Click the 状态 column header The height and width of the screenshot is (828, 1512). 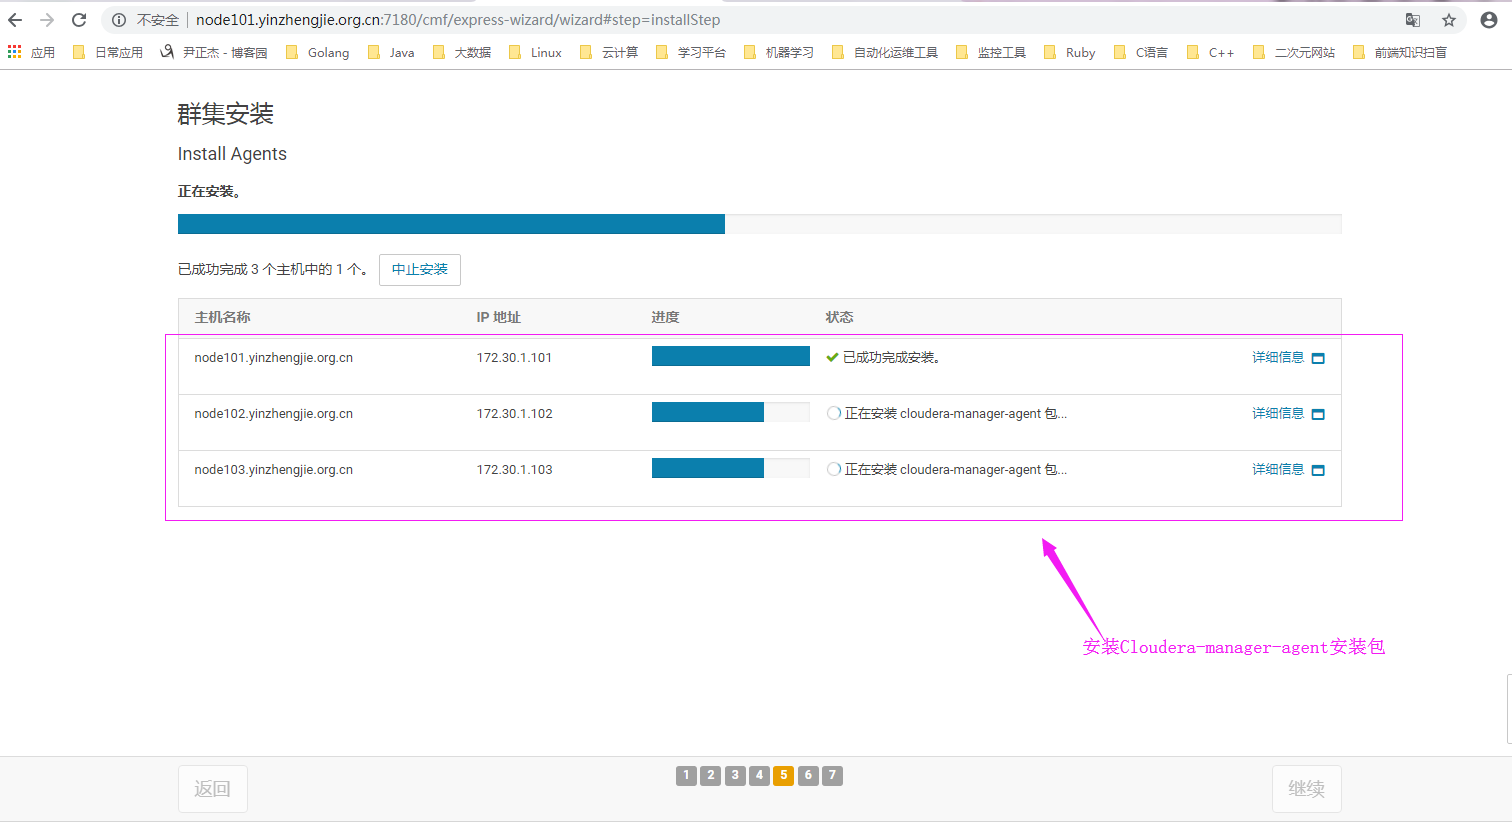[839, 317]
